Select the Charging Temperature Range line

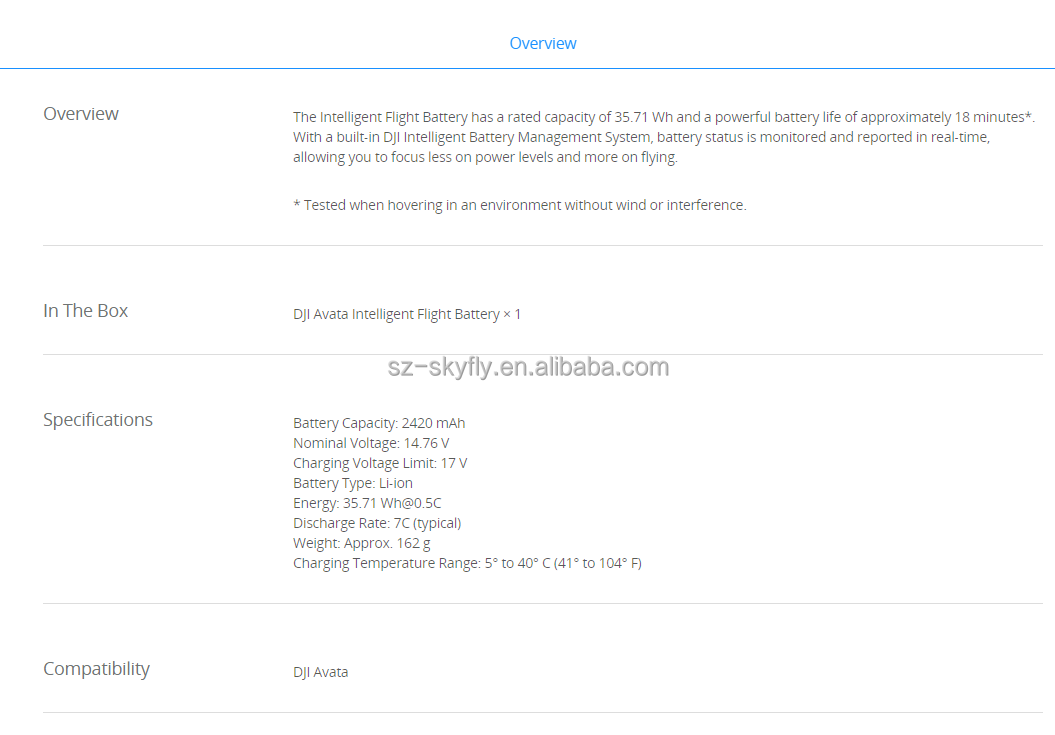click(467, 563)
